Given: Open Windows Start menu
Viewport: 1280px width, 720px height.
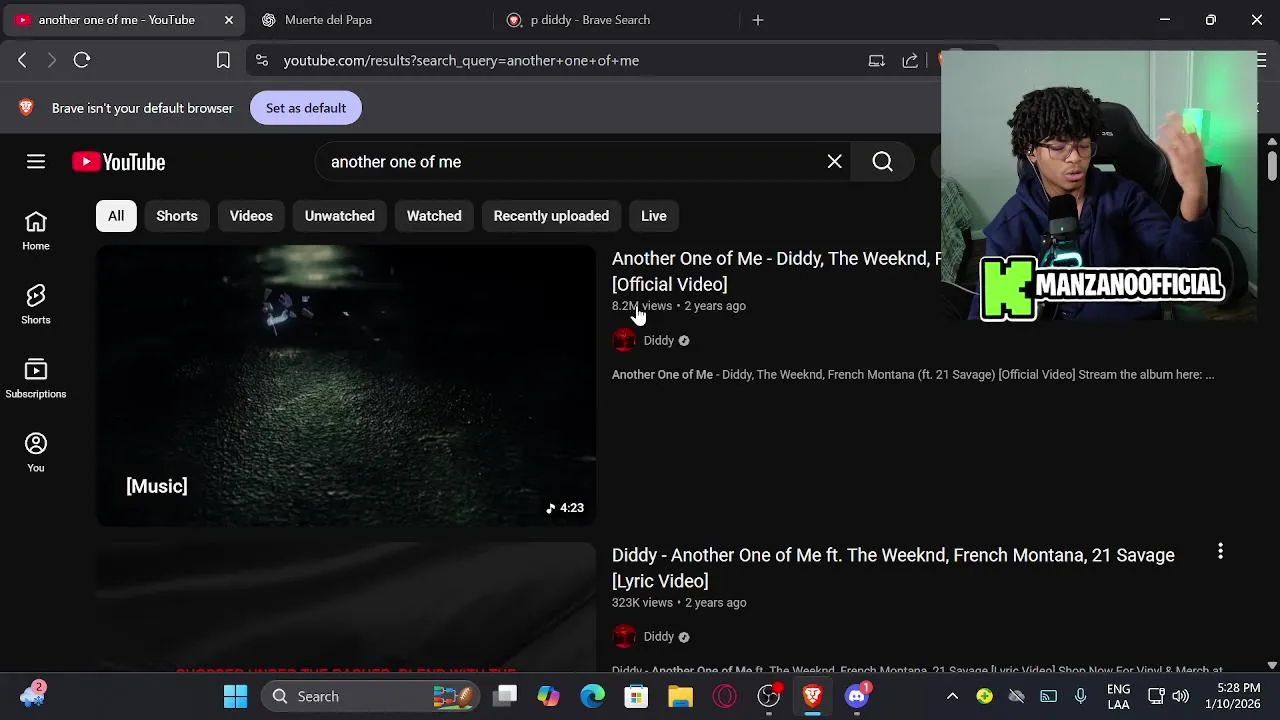Looking at the screenshot, I should point(235,696).
